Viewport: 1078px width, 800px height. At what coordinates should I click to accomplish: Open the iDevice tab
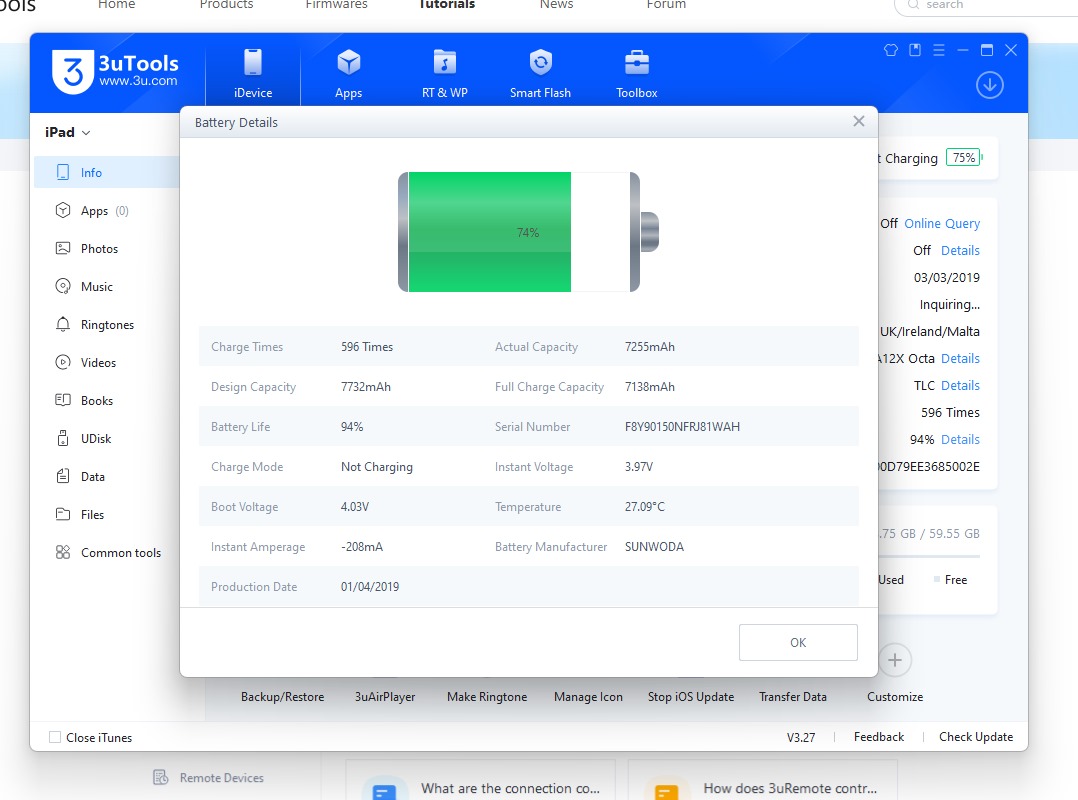(253, 73)
